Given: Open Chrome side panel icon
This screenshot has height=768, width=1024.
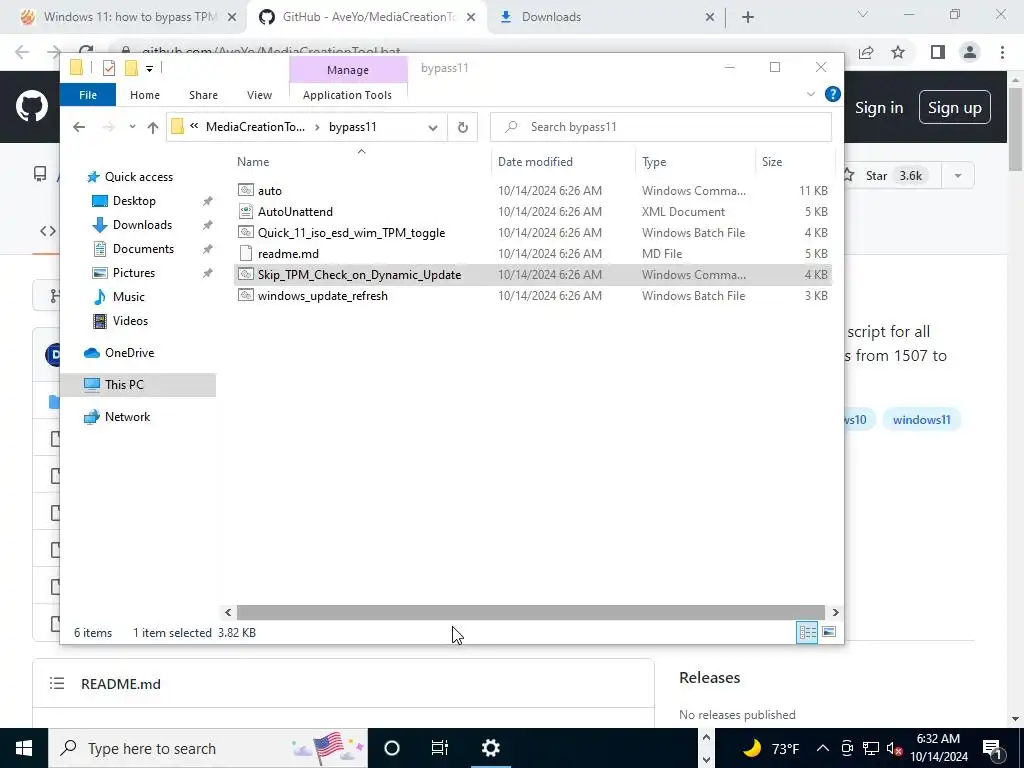Looking at the screenshot, I should click(x=937, y=52).
